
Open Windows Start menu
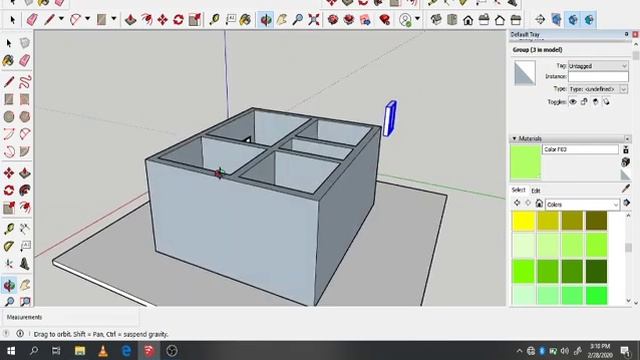pos(11,351)
